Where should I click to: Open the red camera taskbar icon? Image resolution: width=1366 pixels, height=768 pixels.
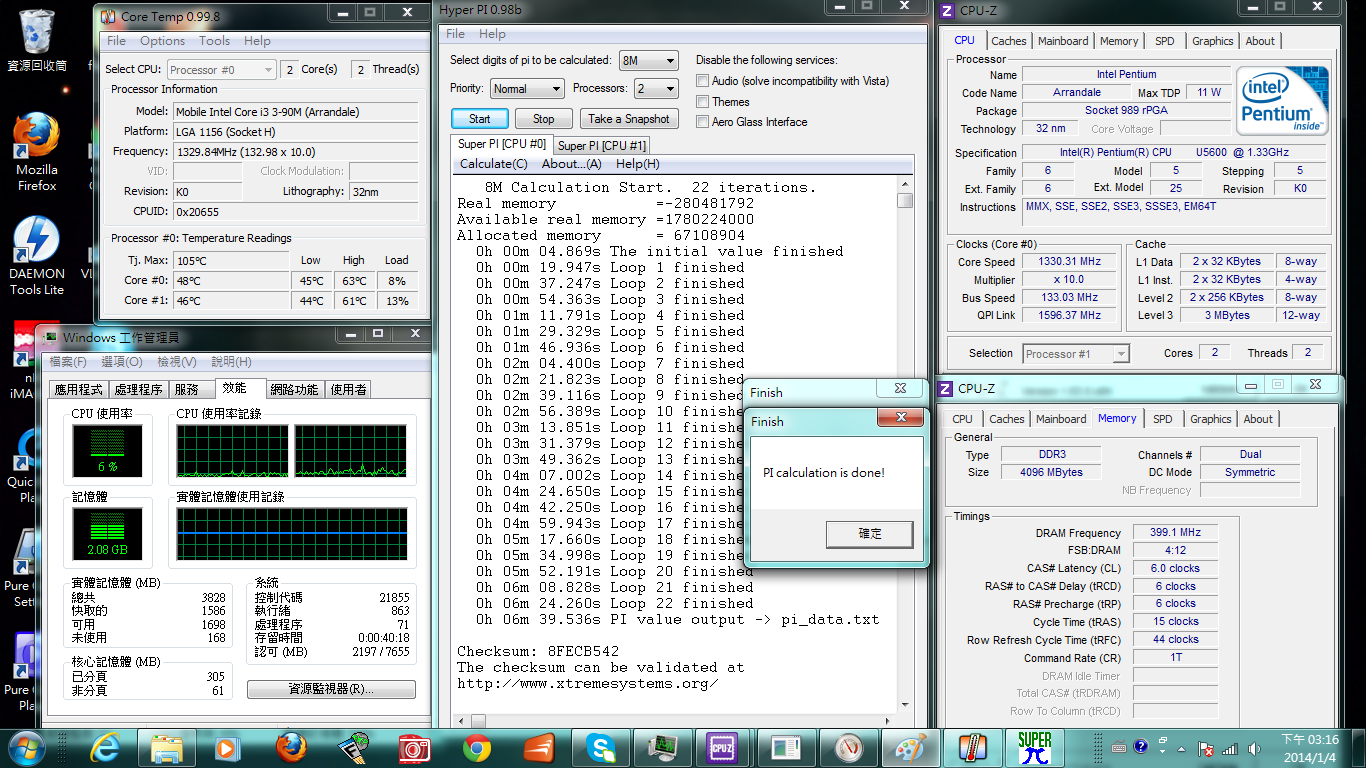pyautogui.click(x=415, y=747)
